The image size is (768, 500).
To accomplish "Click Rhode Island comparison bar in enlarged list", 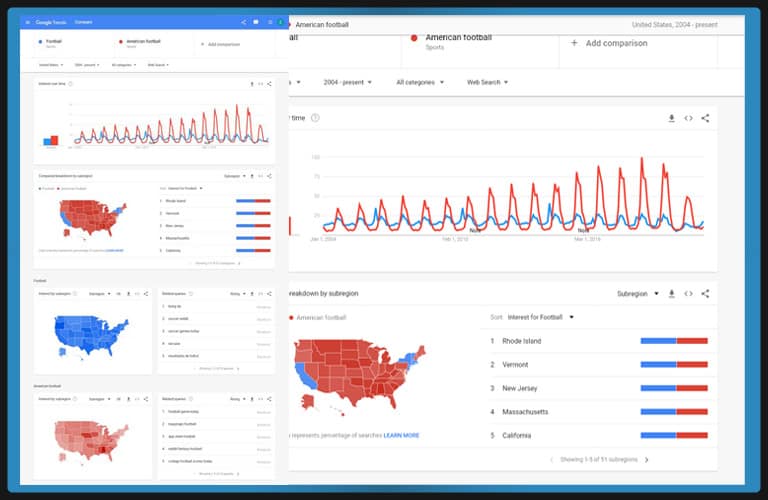I will click(674, 341).
